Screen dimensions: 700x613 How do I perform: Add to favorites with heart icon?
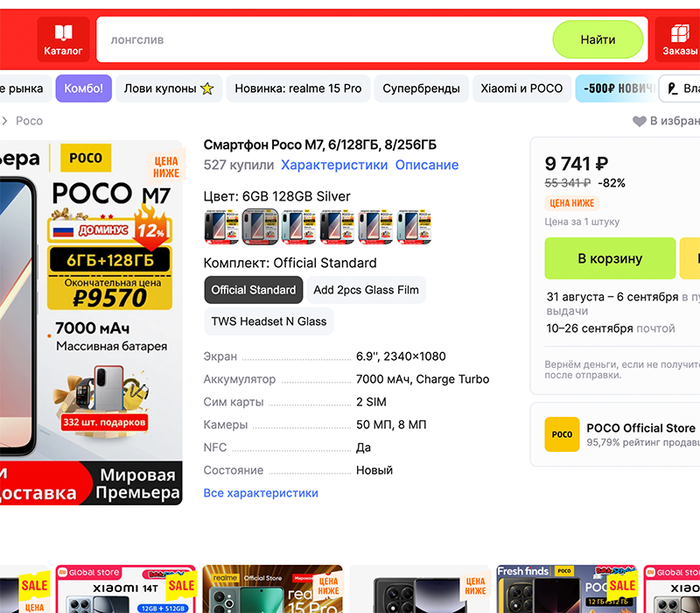pos(639,121)
